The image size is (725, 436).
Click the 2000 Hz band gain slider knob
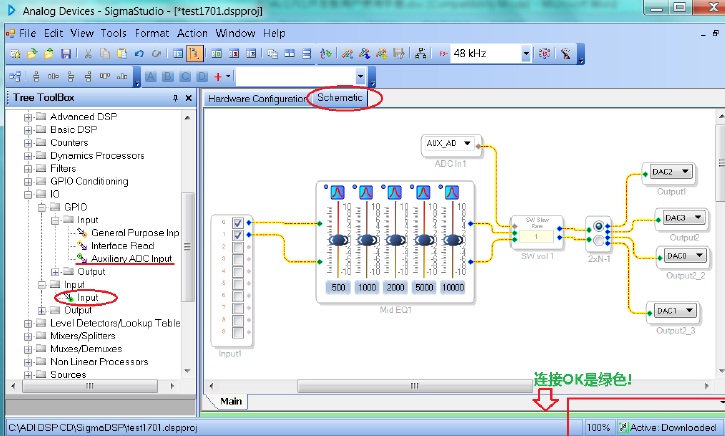396,240
